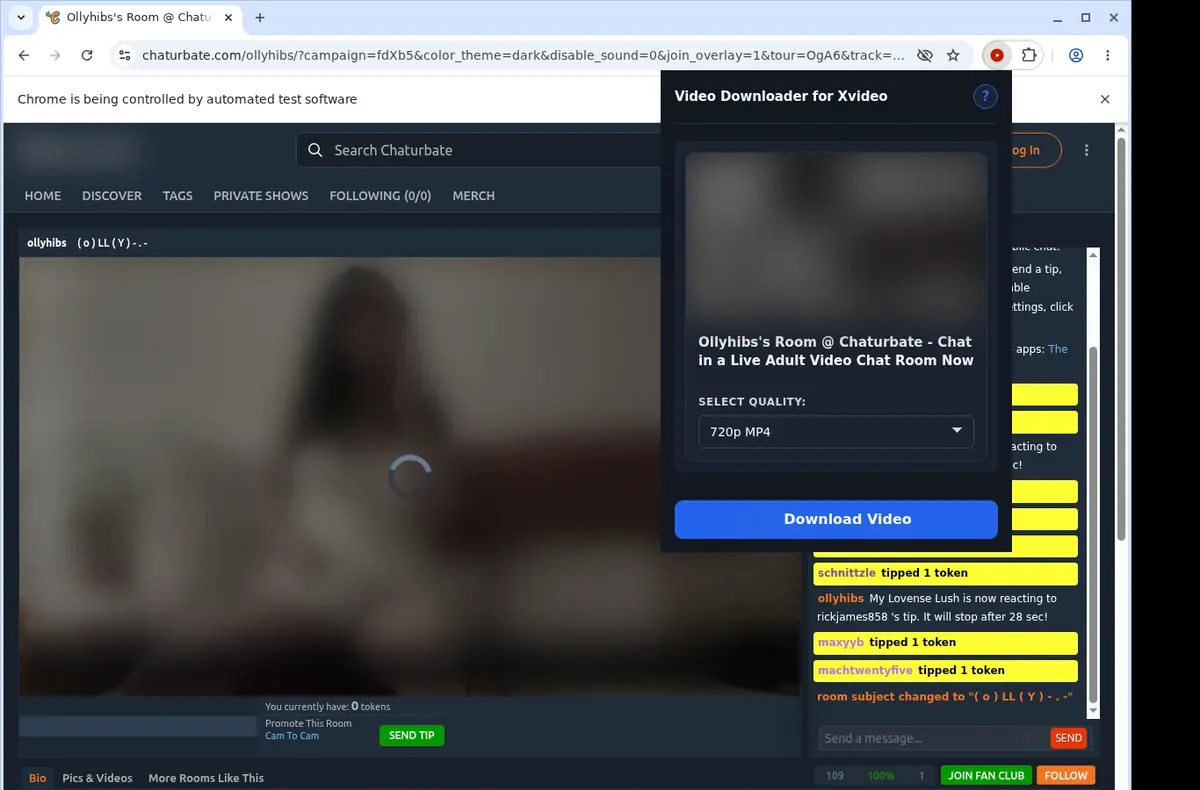Click username schnittzle in chat
Image resolution: width=1200 pixels, height=790 pixels.
pos(846,573)
